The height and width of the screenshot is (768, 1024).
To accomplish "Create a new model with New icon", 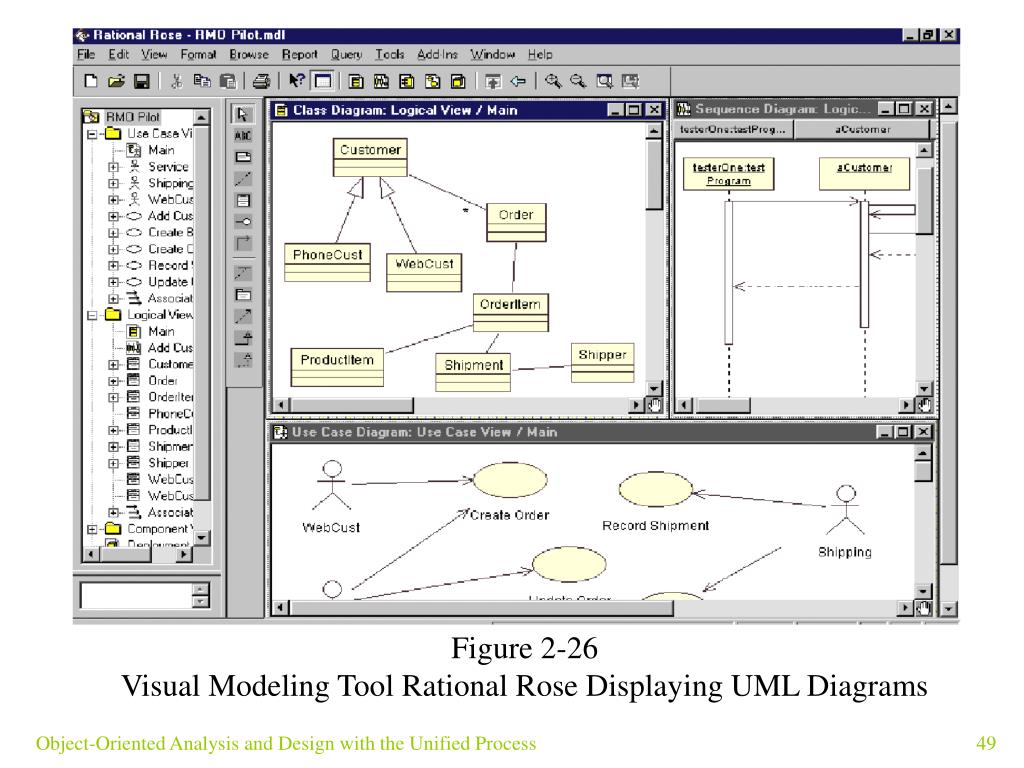I will pos(91,81).
